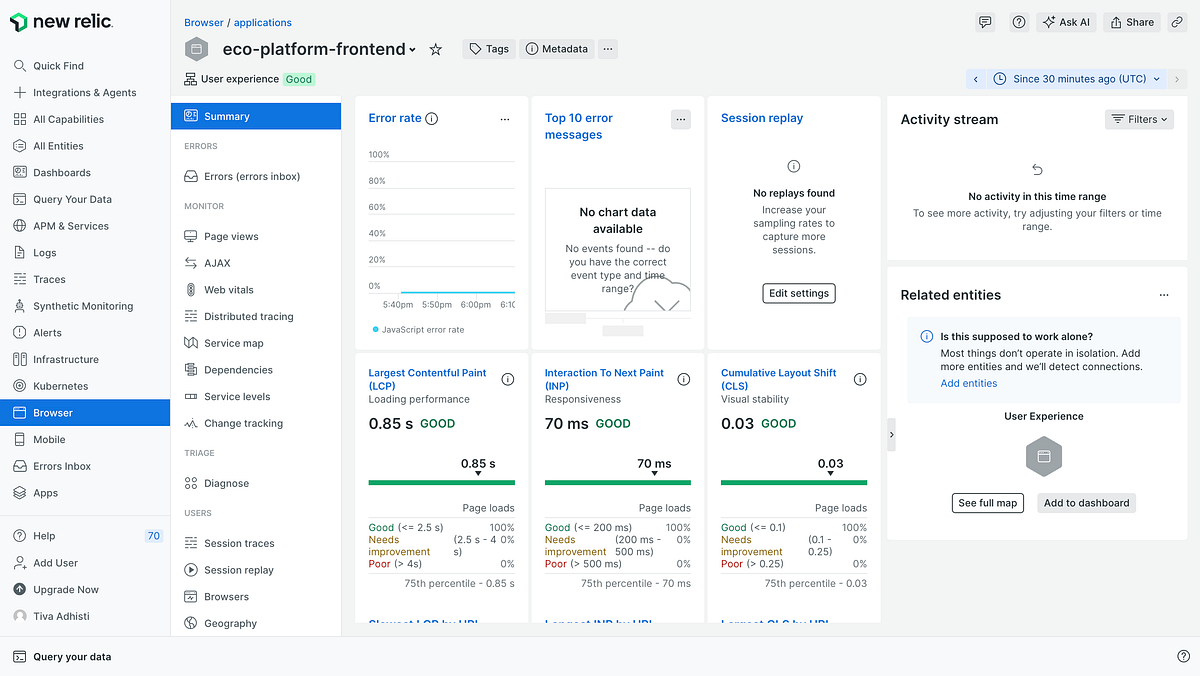Viewport: 1200px width, 676px height.
Task: Favorite the app with the star
Action: 435,48
